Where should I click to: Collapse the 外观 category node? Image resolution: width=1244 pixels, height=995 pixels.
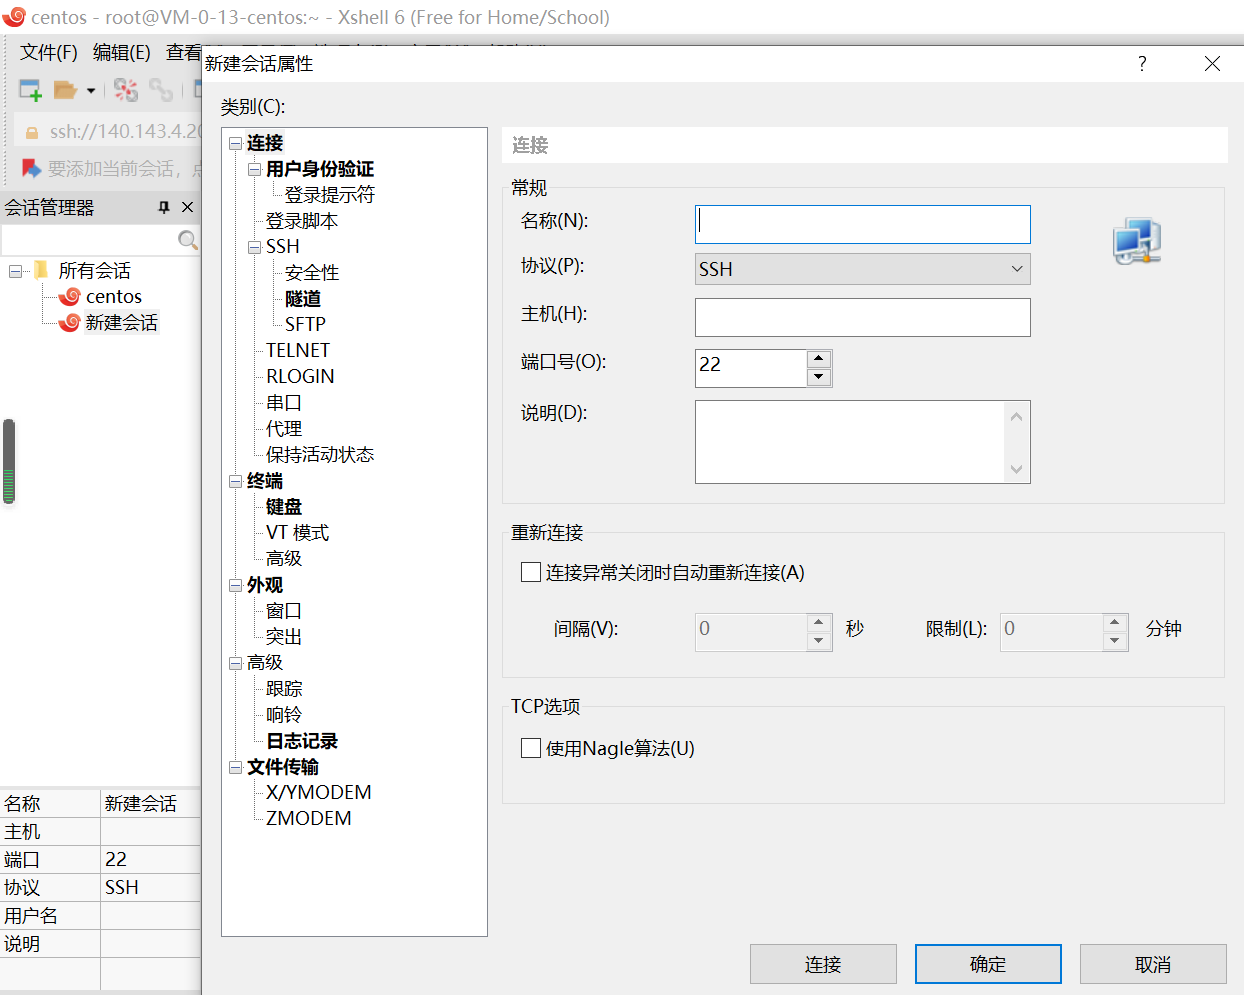coord(235,585)
